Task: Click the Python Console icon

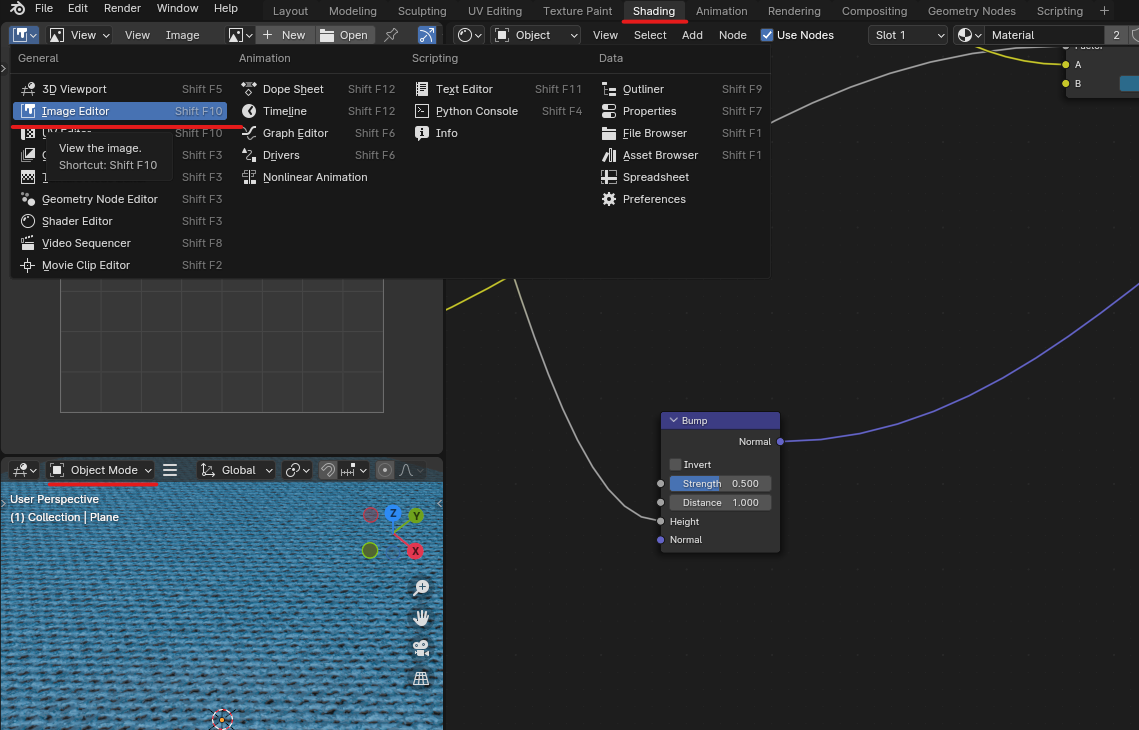Action: (421, 111)
